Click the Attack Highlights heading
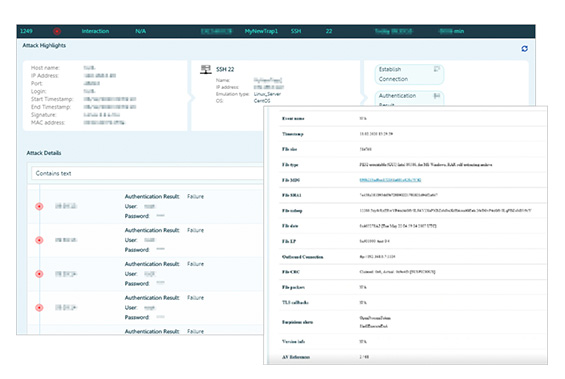 point(44,45)
